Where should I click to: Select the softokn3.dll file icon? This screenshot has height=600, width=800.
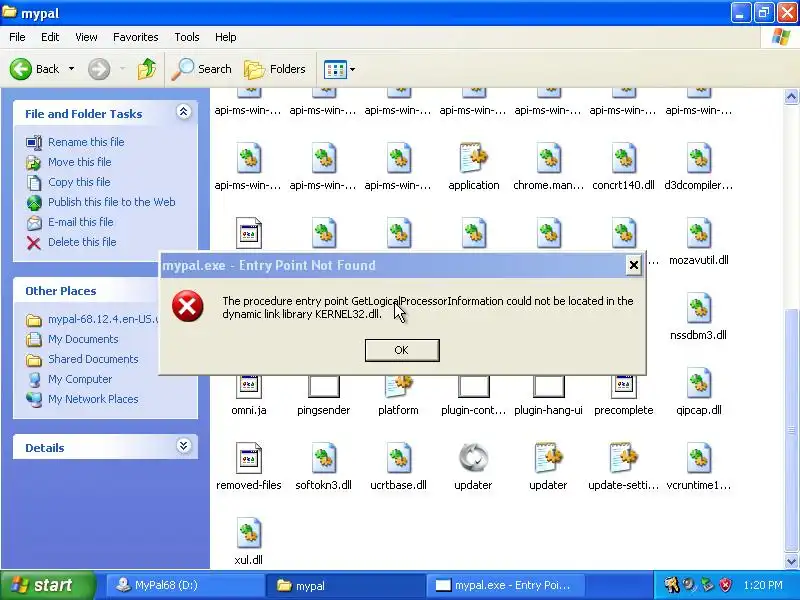(324, 458)
